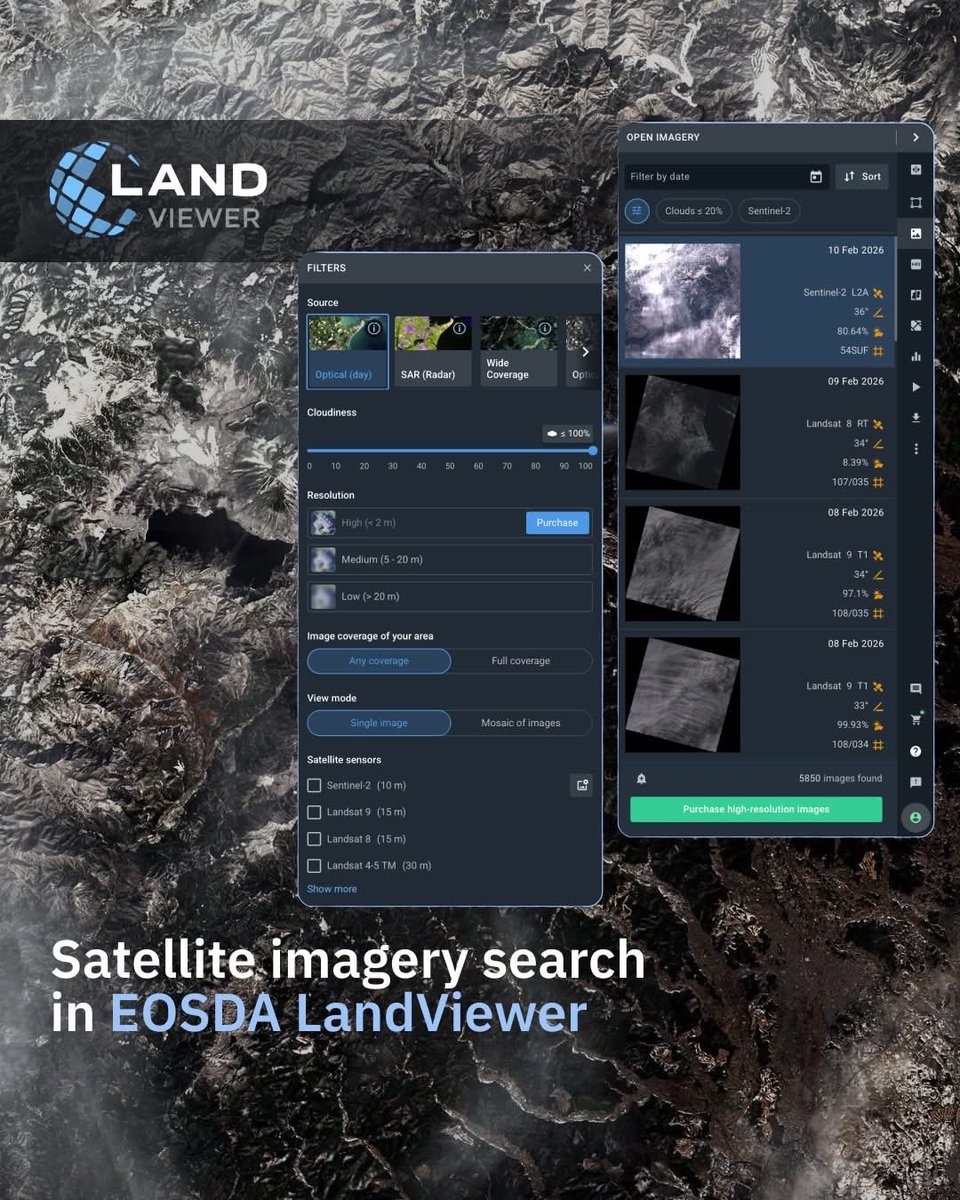Check the Sentinel-2 (10 m) sensor checkbox
Screen dimensions: 960x1200
[315, 785]
